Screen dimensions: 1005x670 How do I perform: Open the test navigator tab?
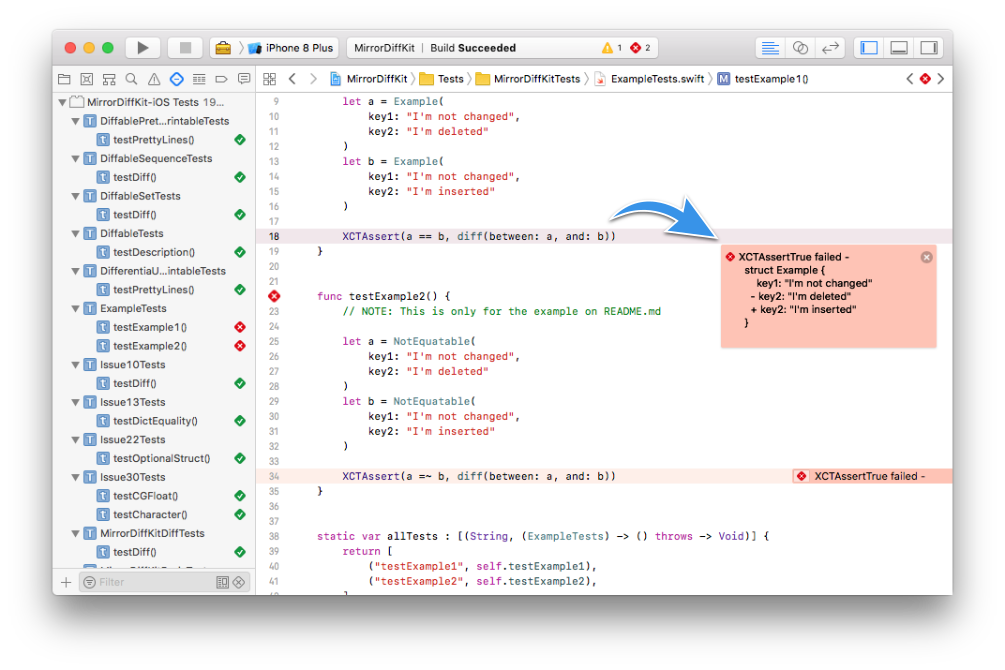coord(176,79)
